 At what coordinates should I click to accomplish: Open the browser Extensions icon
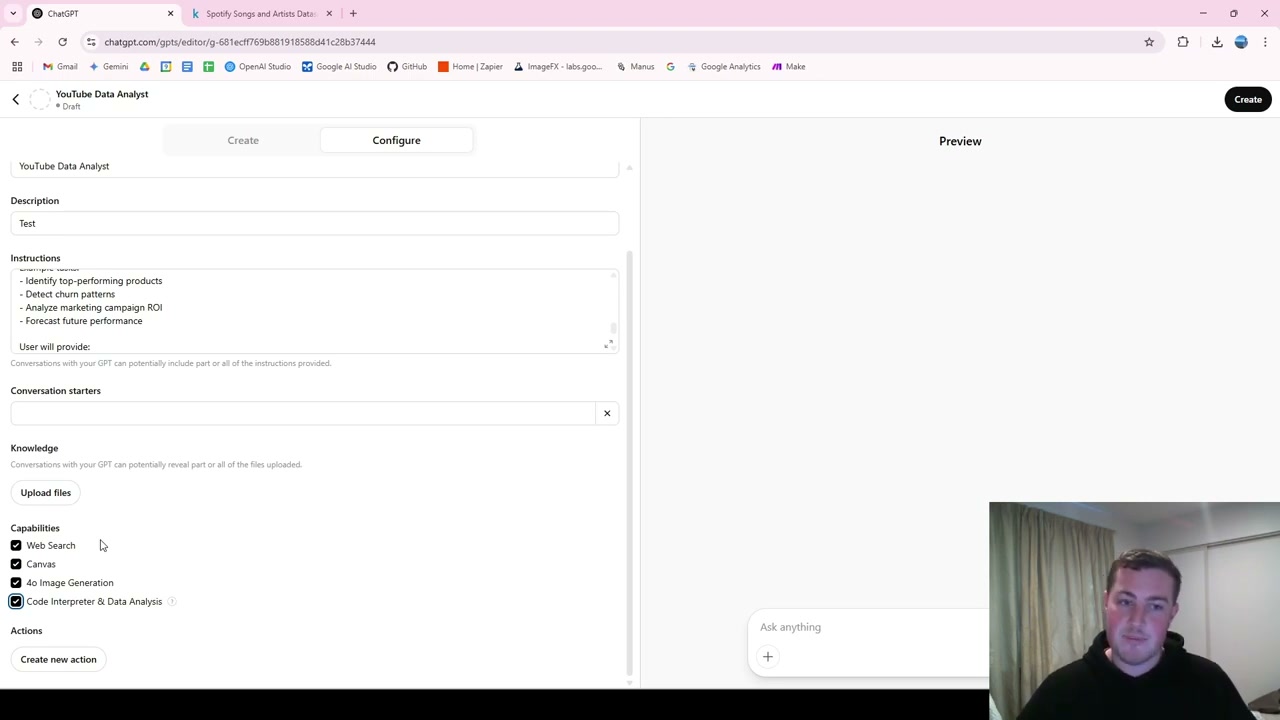[1183, 42]
